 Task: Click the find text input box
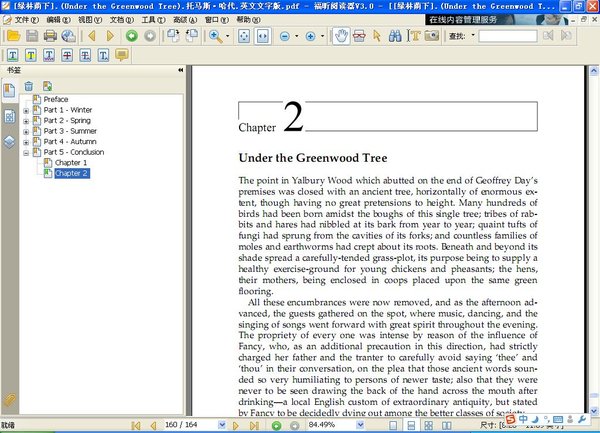tap(508, 36)
